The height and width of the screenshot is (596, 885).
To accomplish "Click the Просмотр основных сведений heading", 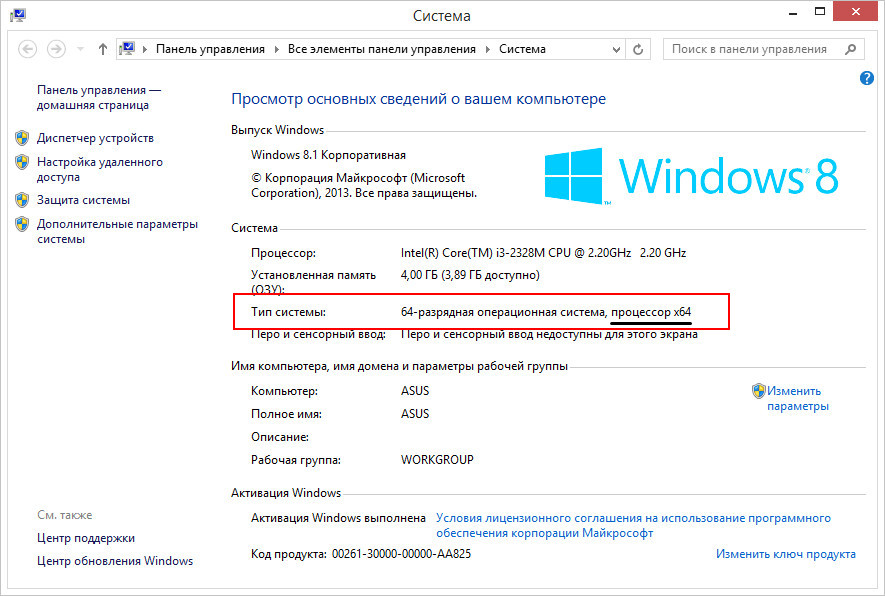I will [419, 99].
